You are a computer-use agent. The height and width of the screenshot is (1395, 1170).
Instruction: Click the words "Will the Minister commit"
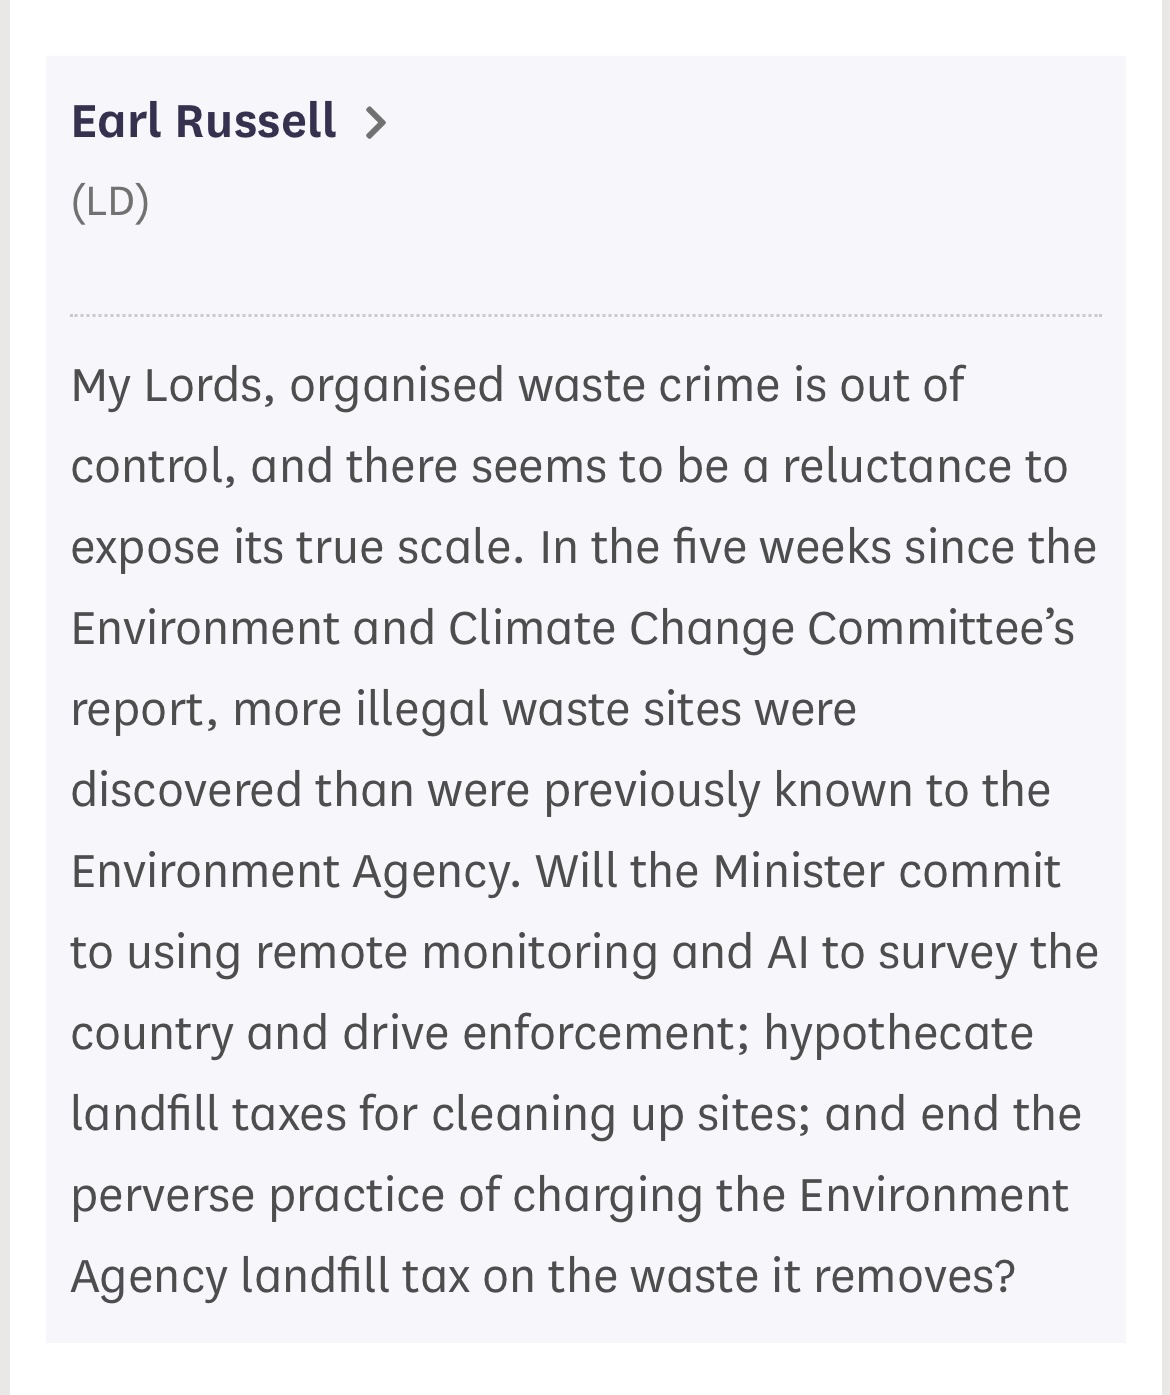click(797, 872)
